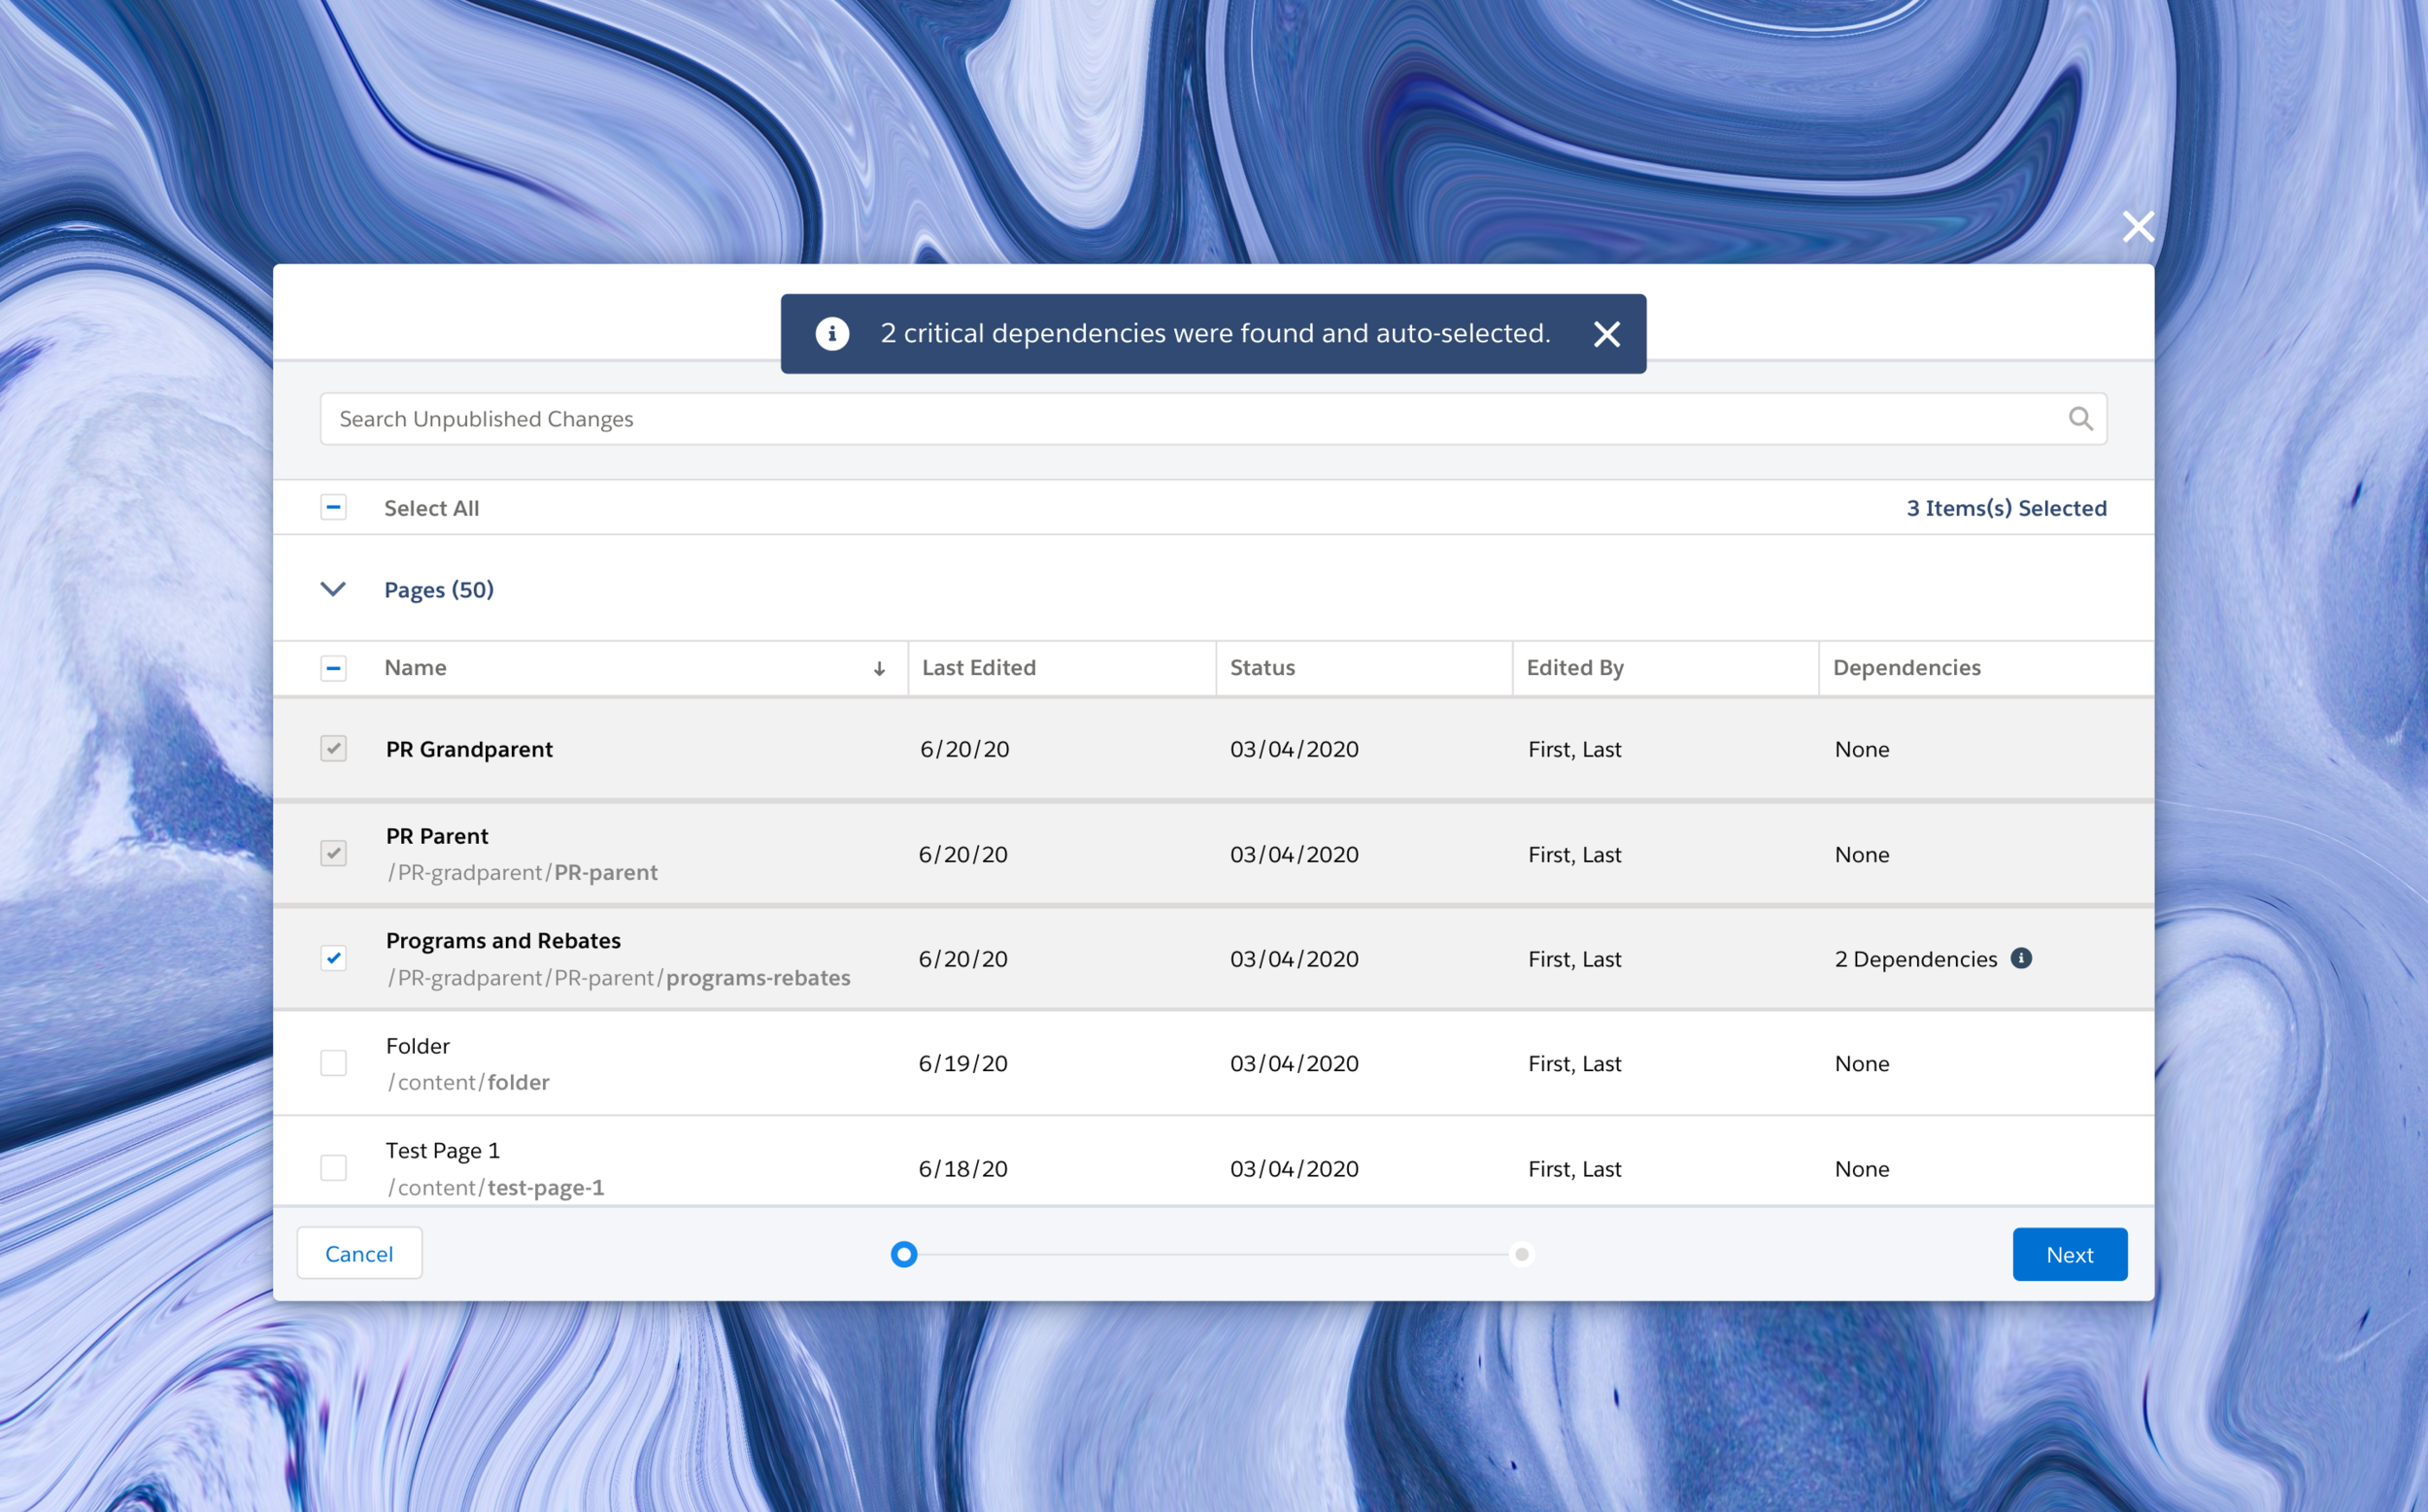Click the Cancel button
This screenshot has height=1512, width=2428.
tap(359, 1254)
